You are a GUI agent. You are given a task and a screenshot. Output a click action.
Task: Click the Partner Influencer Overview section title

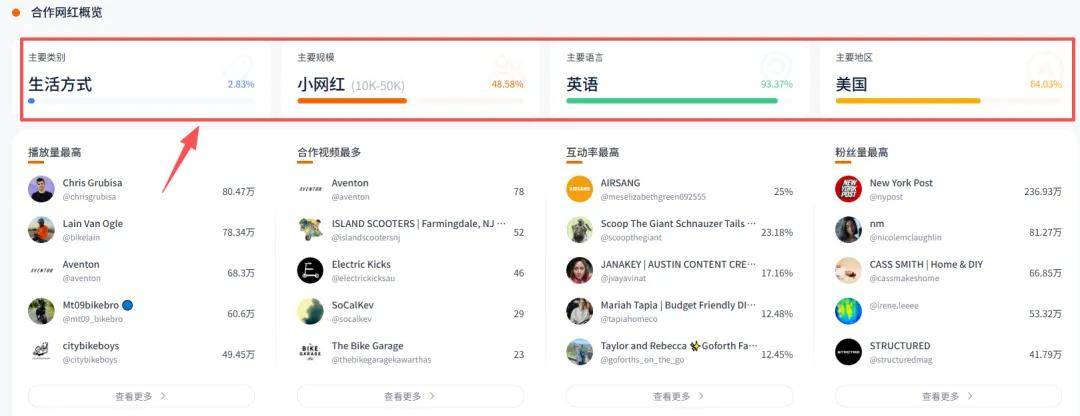pyautogui.click(x=67, y=12)
